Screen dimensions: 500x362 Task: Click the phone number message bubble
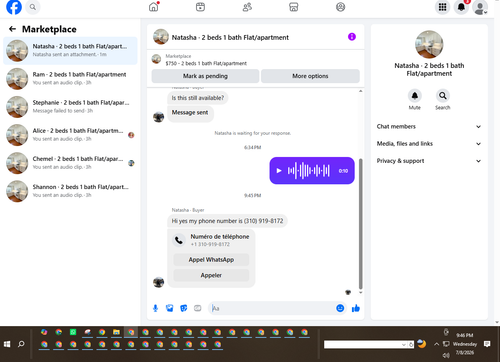[227, 221]
